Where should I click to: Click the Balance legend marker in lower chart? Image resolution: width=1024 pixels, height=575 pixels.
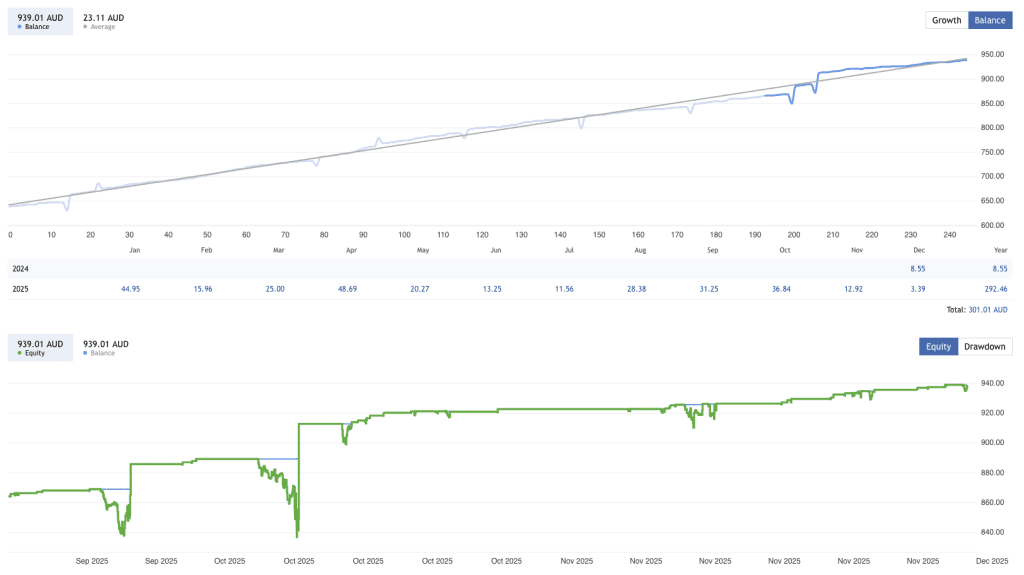click(x=86, y=353)
